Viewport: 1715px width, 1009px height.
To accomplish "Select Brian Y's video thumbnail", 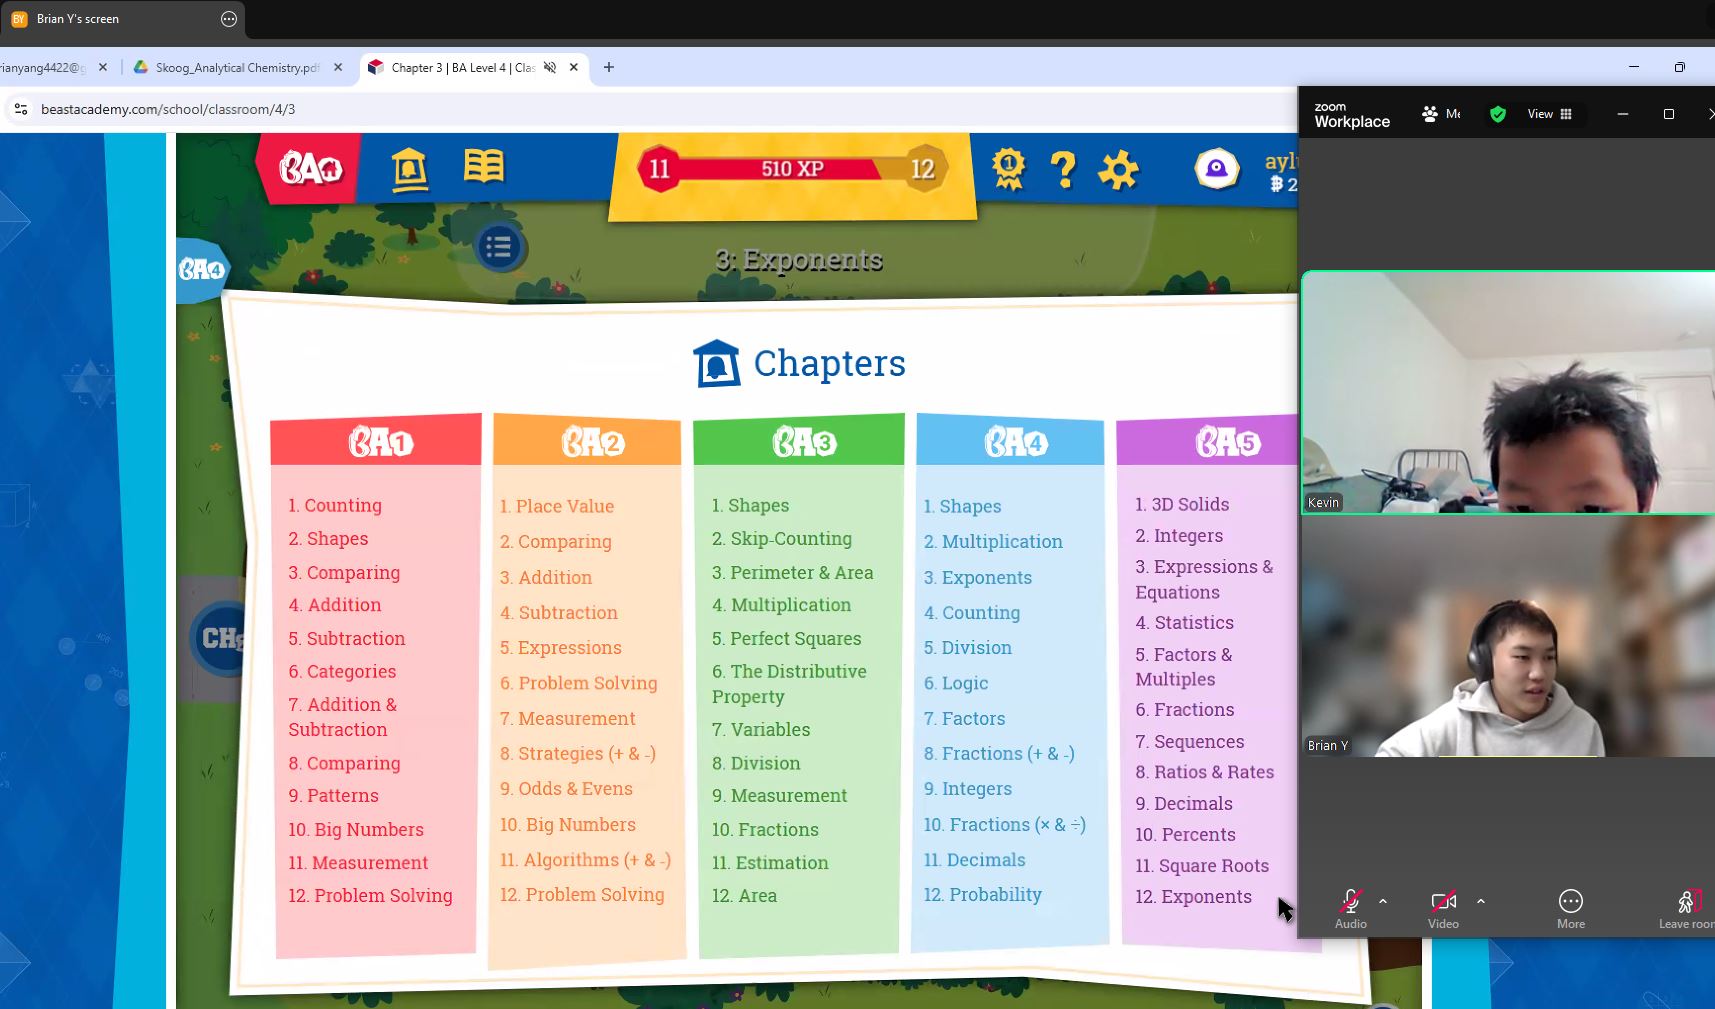I will tap(1508, 636).
